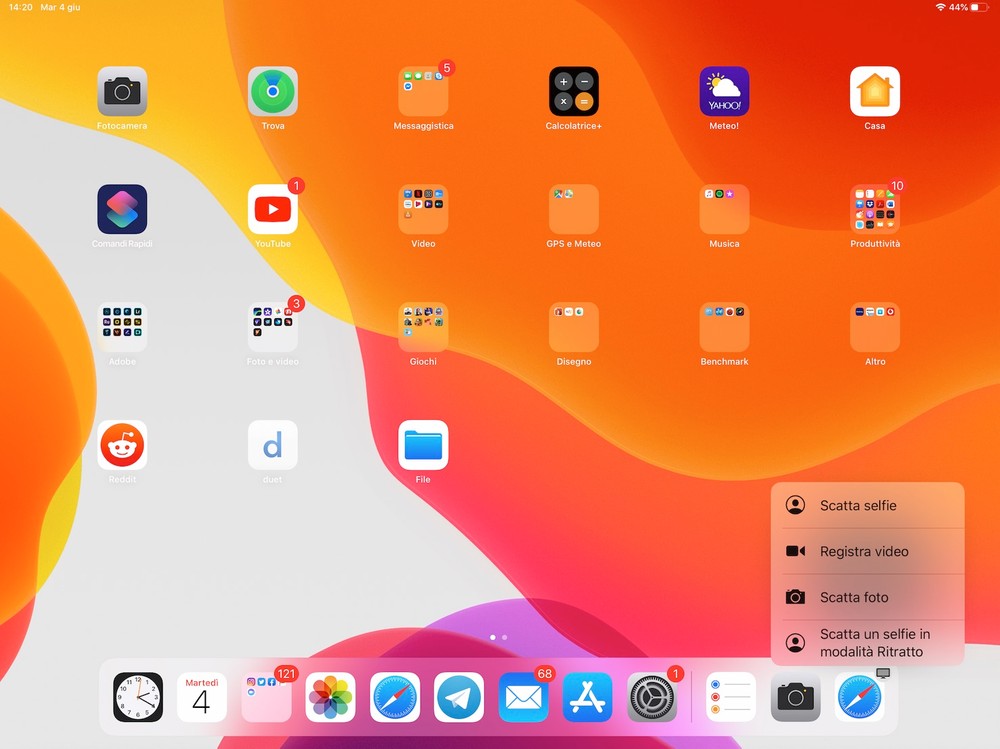Launch Calcolatrice+ app
1000x749 pixels.
pyautogui.click(x=573, y=91)
